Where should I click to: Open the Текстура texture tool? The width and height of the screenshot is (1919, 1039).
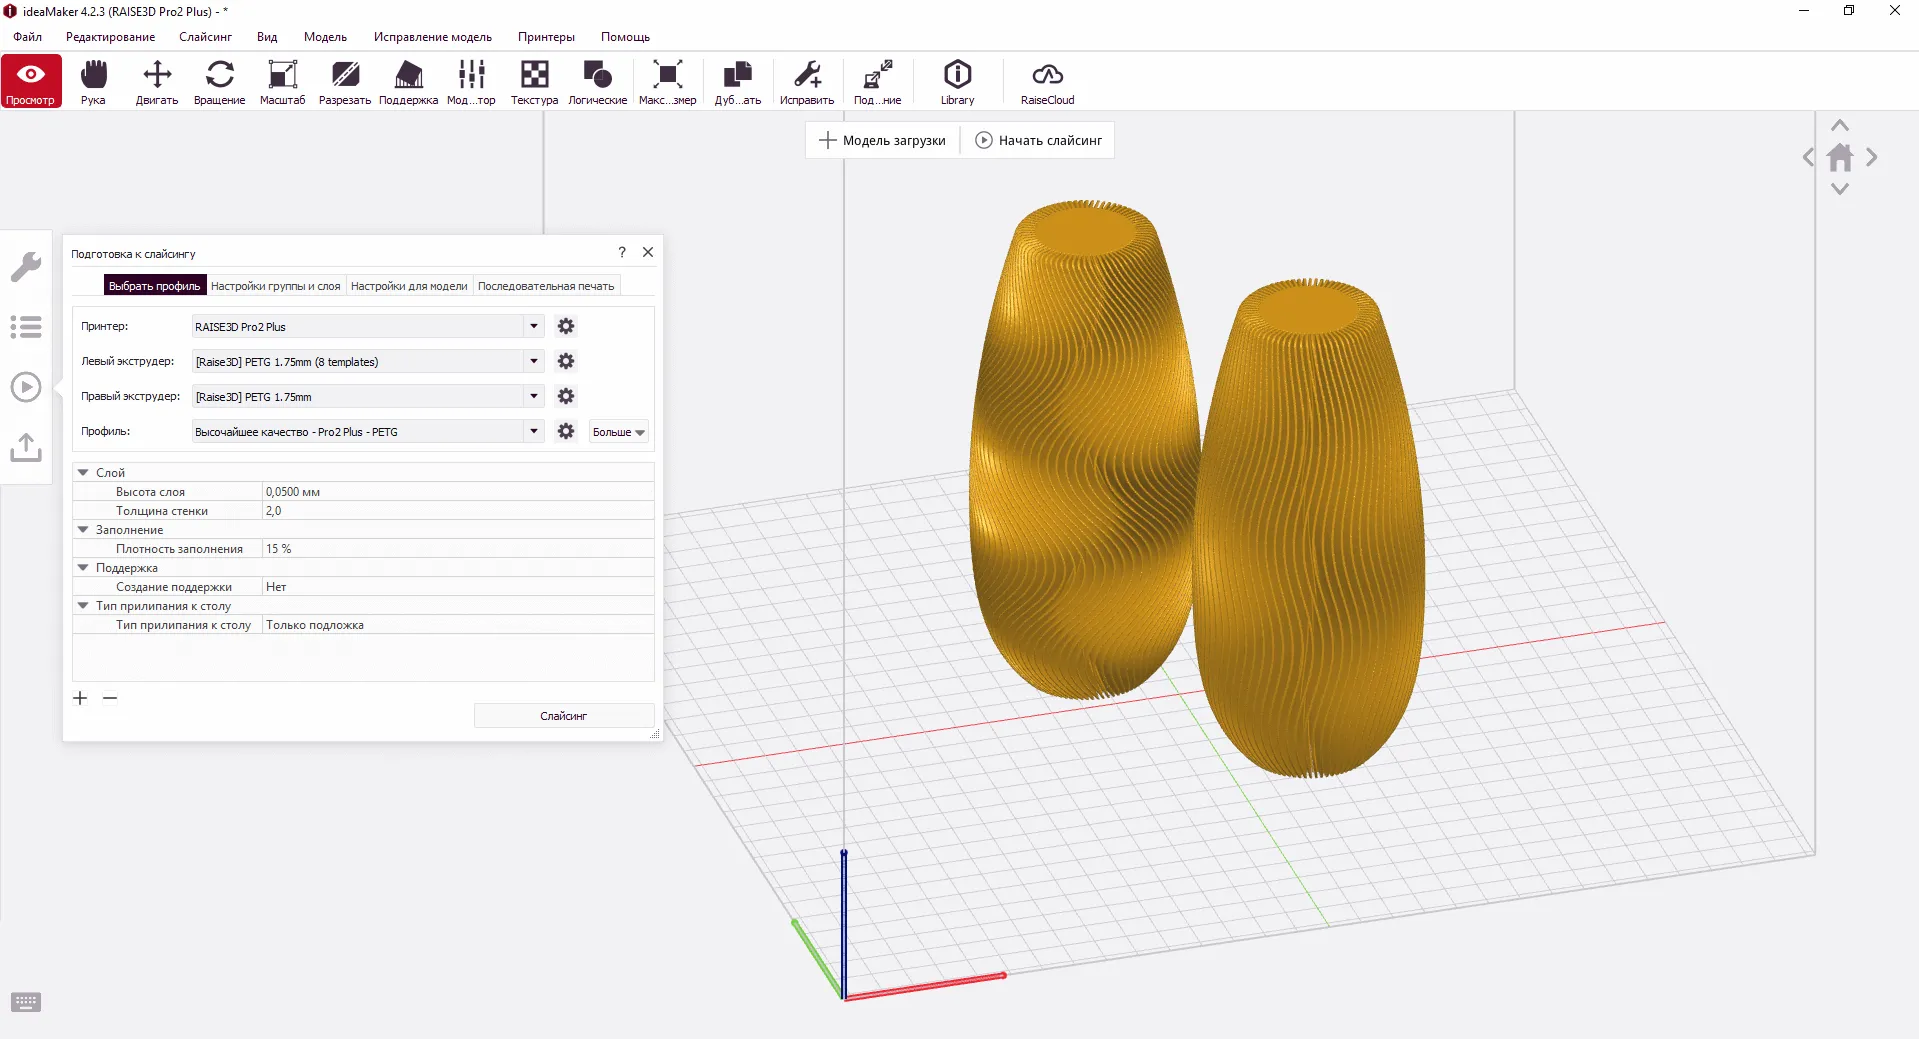[x=534, y=81]
